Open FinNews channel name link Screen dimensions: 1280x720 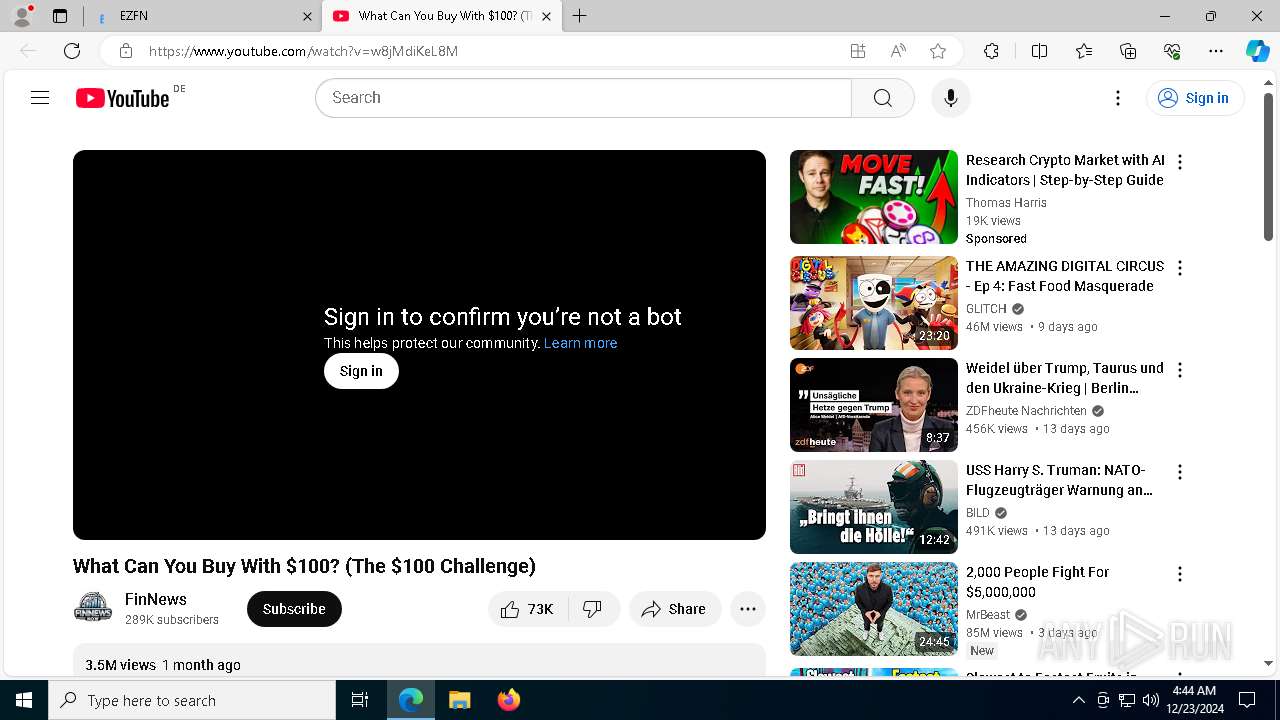pos(156,599)
